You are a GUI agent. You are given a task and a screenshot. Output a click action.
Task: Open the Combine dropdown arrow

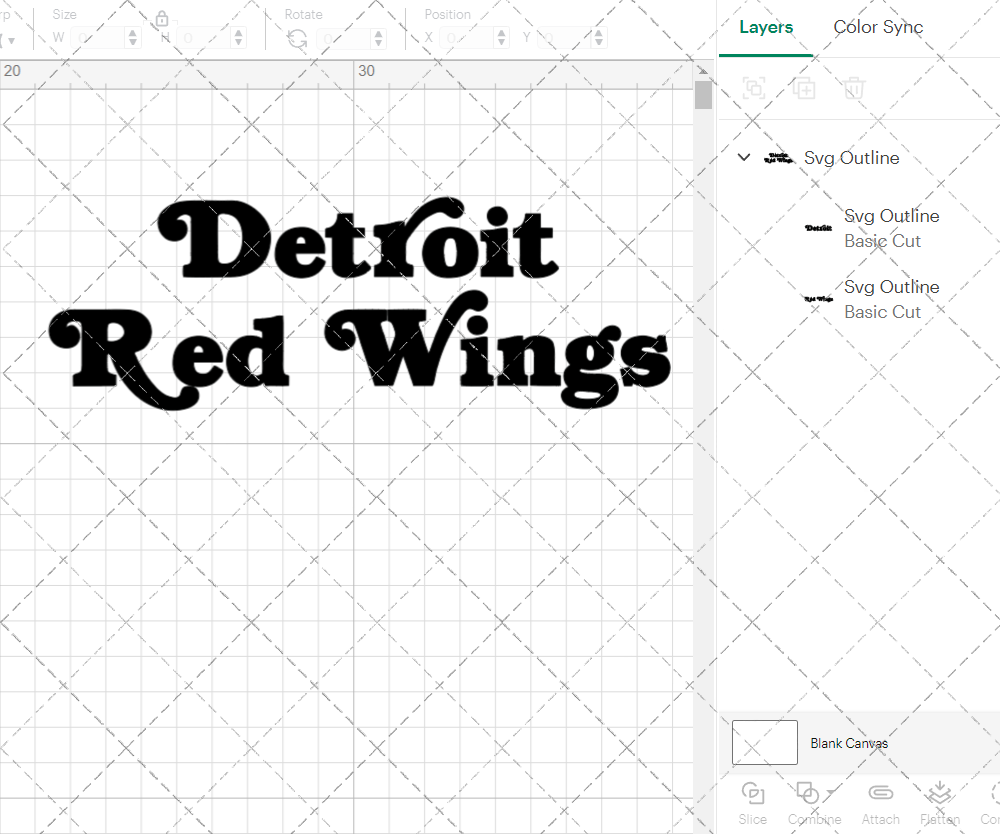click(x=830, y=793)
